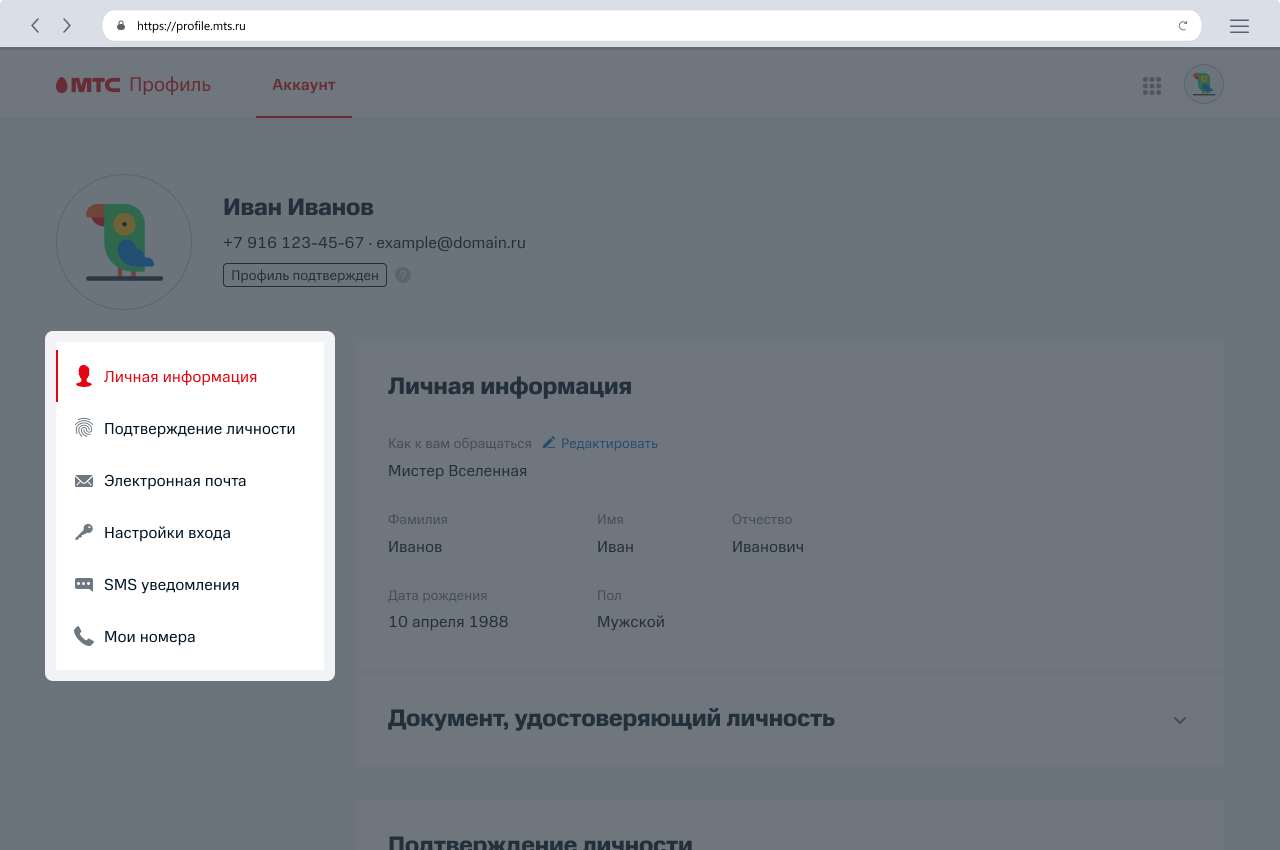Click the red person icon in sidebar

[x=84, y=376]
